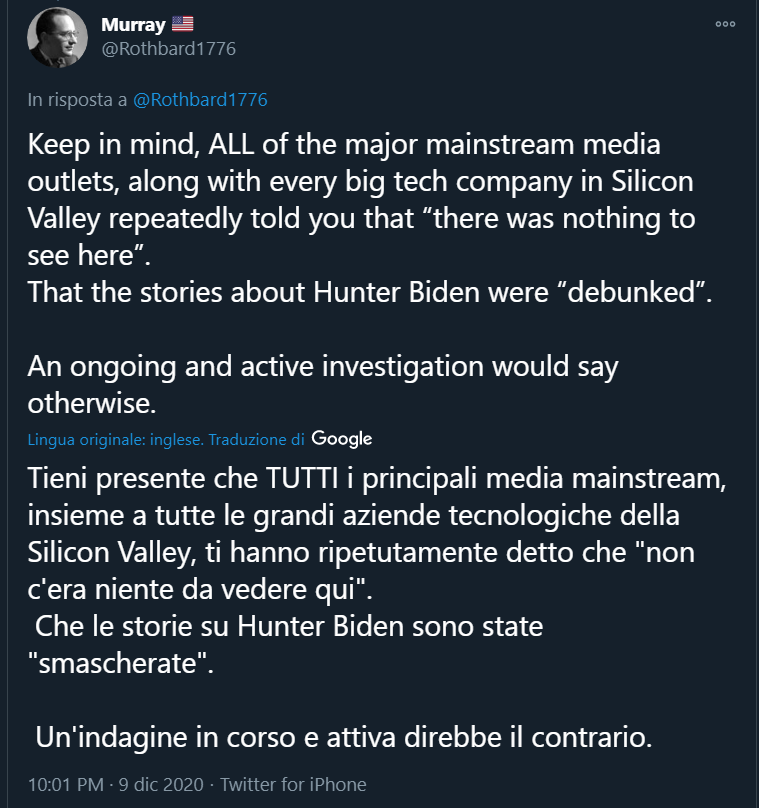Open the blue @Rothbard1776 reply mention

tap(200, 99)
